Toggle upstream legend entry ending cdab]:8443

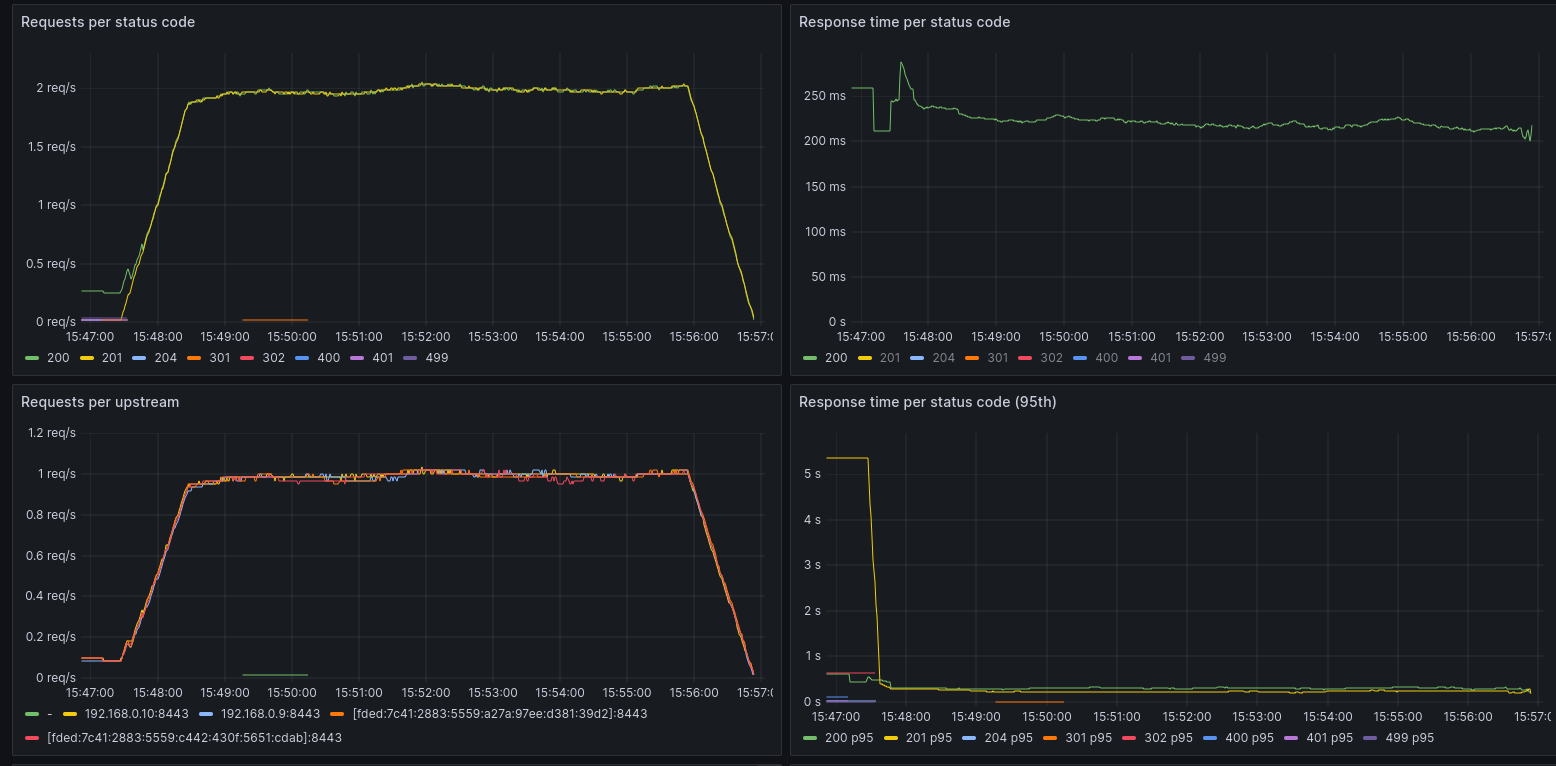point(194,738)
